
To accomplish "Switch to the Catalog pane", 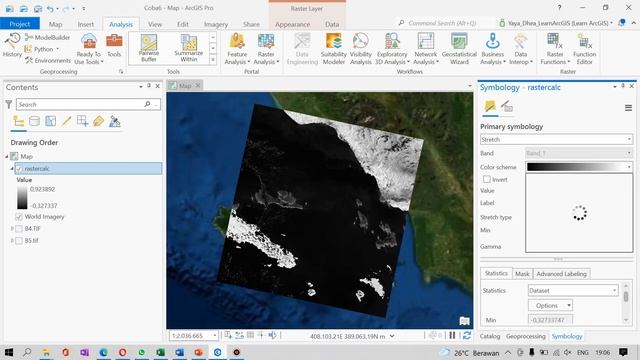I will (x=490, y=336).
